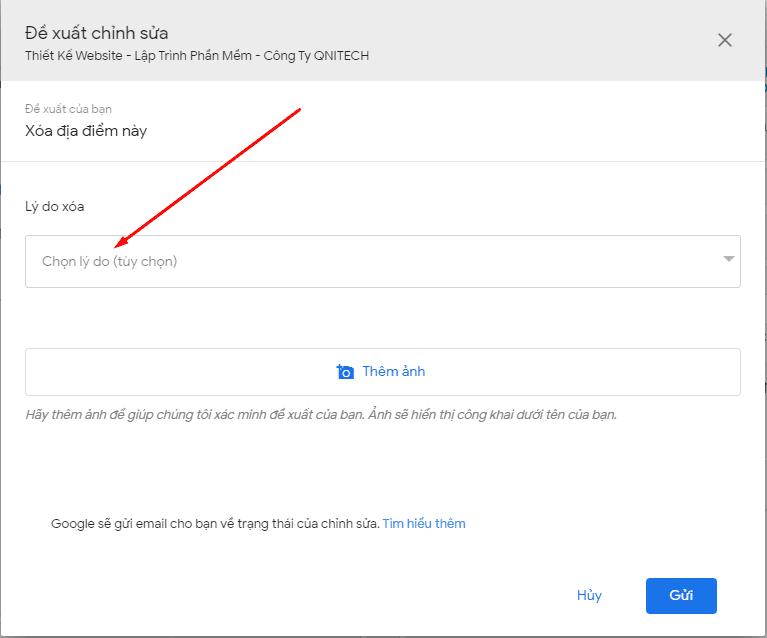Click the Đề xuất của bạn label
The image size is (767, 638).
coord(68,108)
